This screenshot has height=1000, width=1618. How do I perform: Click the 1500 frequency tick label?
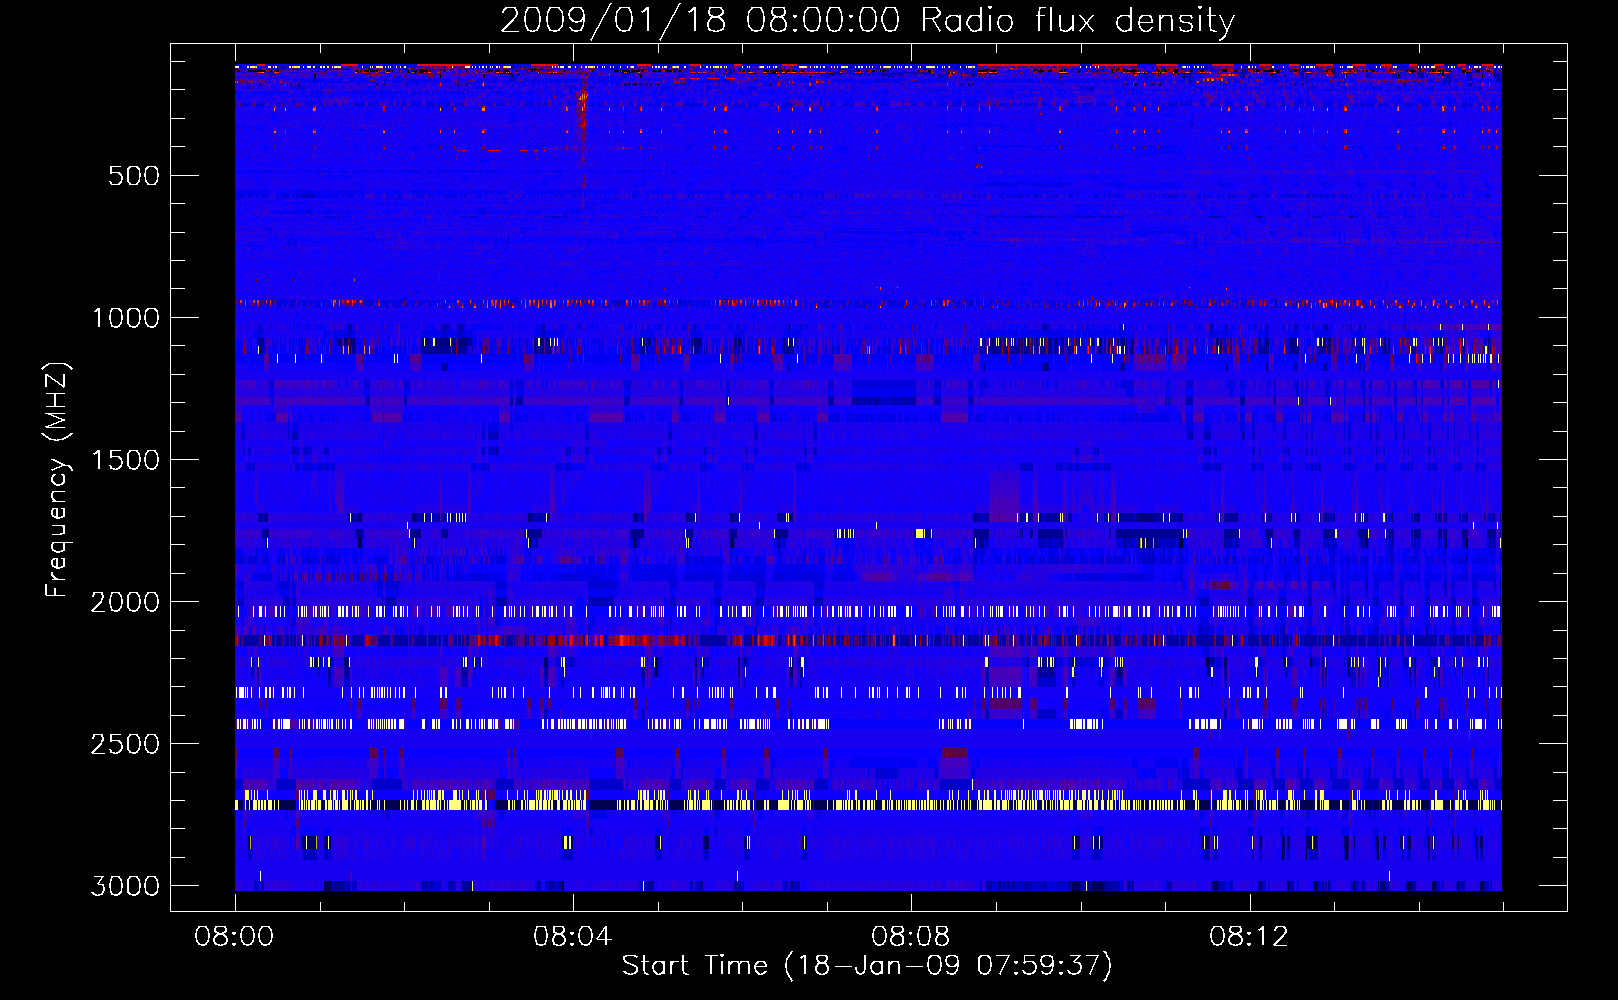pyautogui.click(x=125, y=460)
